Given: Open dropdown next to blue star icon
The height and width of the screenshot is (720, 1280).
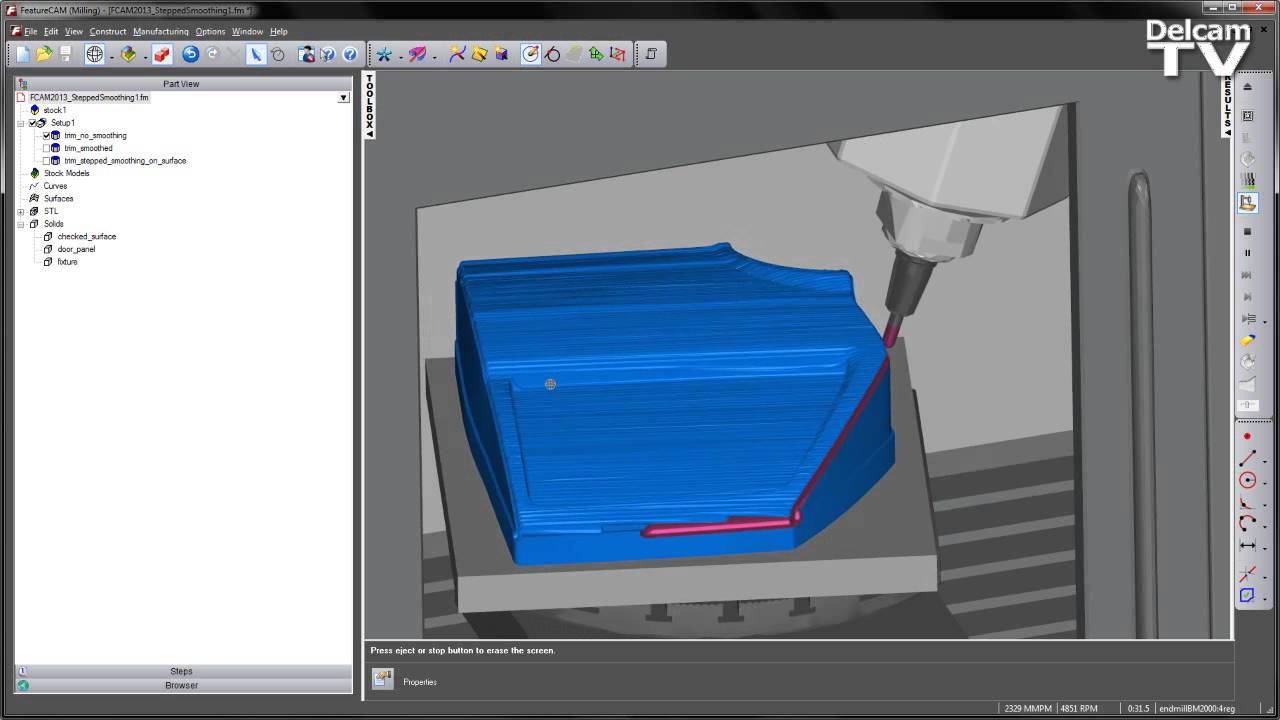Looking at the screenshot, I should coord(400,56).
